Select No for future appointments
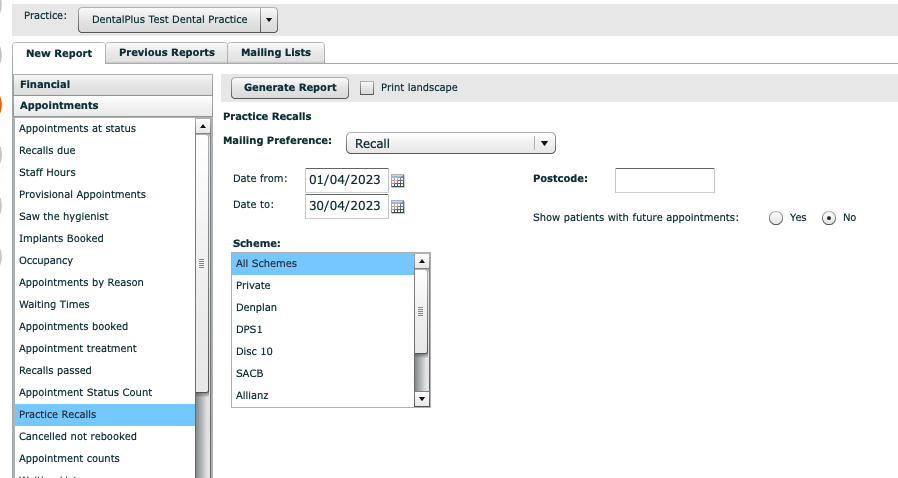Image resolution: width=898 pixels, height=478 pixels. tap(828, 218)
